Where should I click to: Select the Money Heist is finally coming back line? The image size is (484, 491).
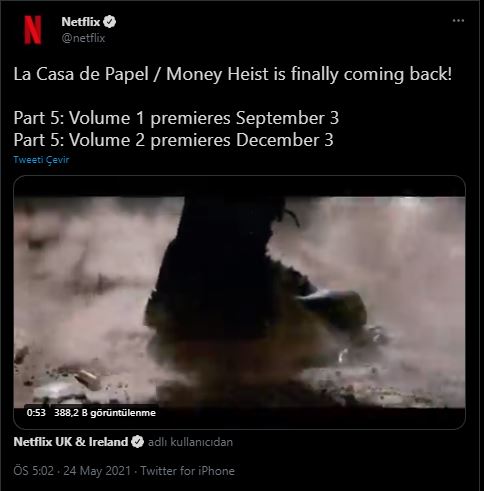(233, 74)
